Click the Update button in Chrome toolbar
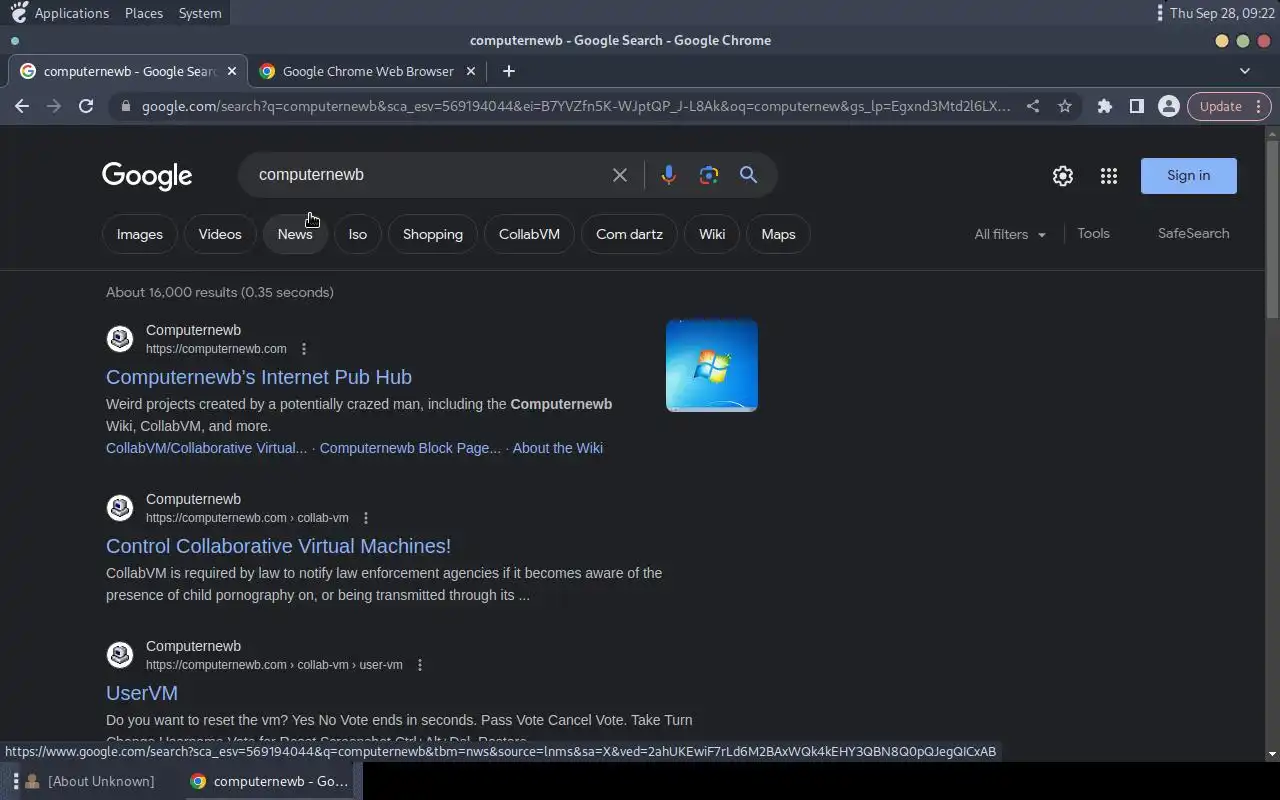This screenshot has width=1280, height=800. point(1220,106)
